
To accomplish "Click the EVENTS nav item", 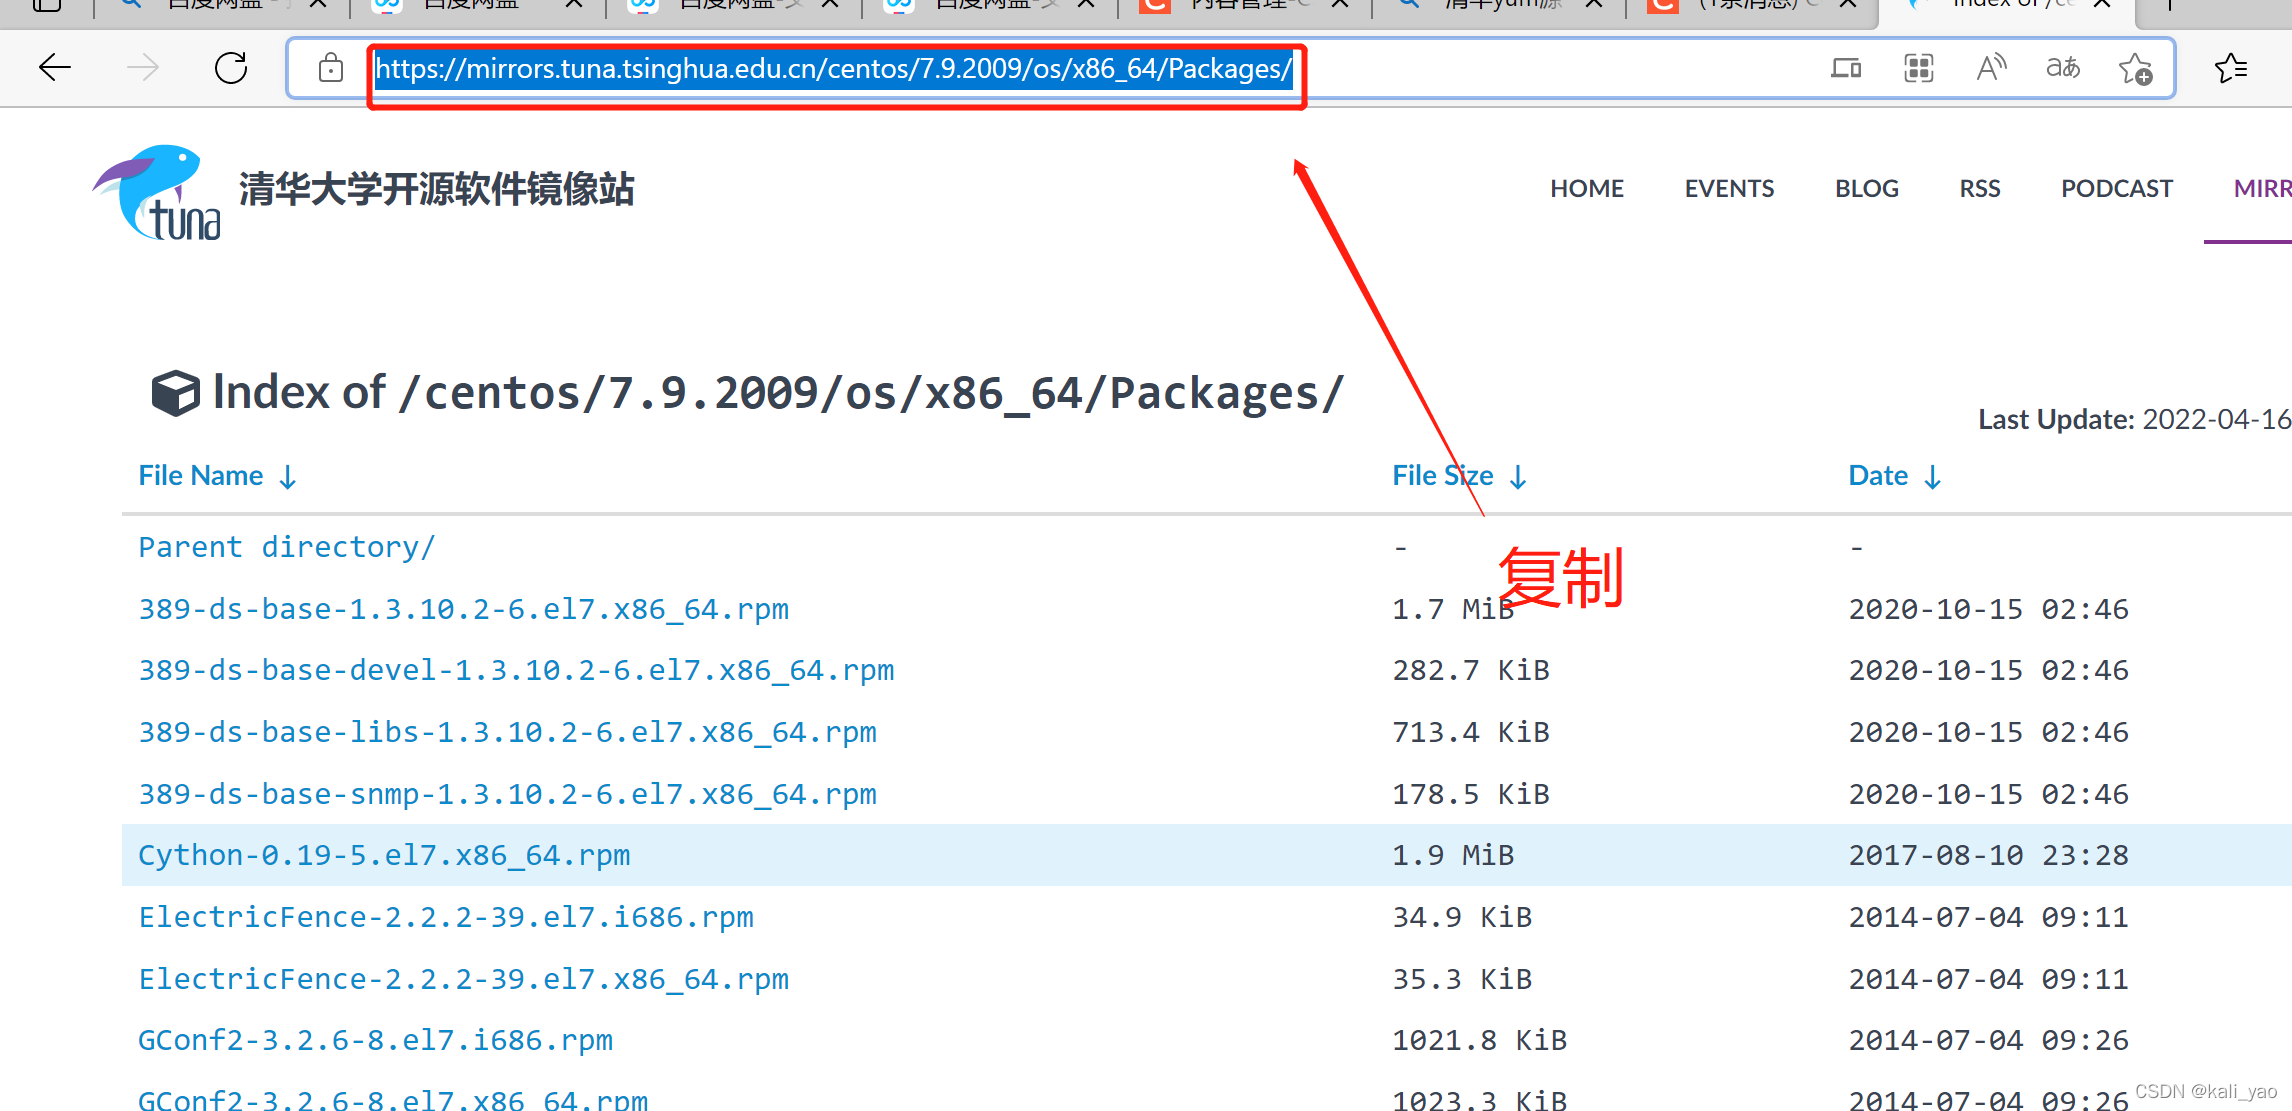I will [x=1729, y=188].
